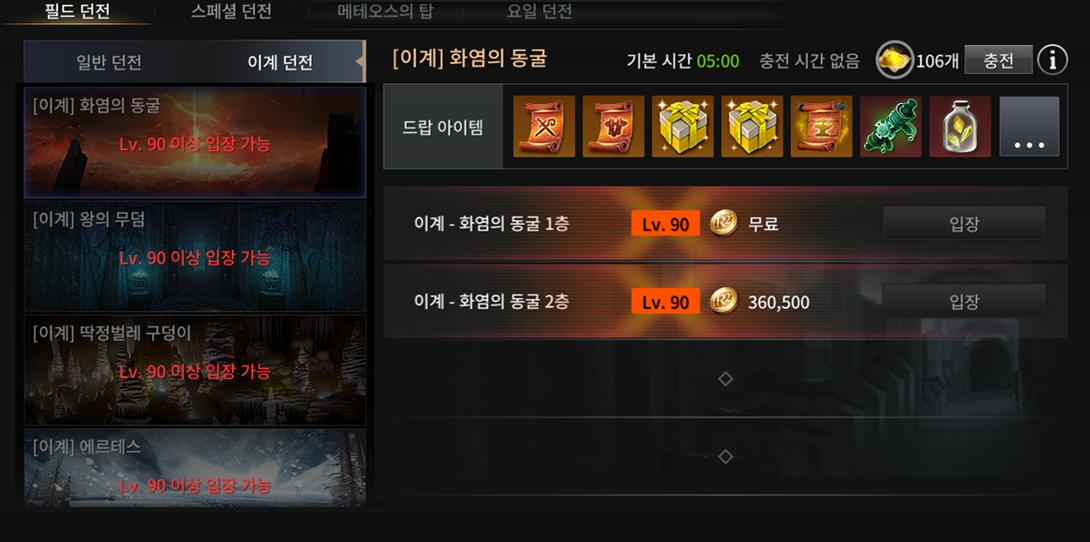This screenshot has height=542, width=1090.
Task: Open the 스페셜 던전 tab
Action: [231, 12]
